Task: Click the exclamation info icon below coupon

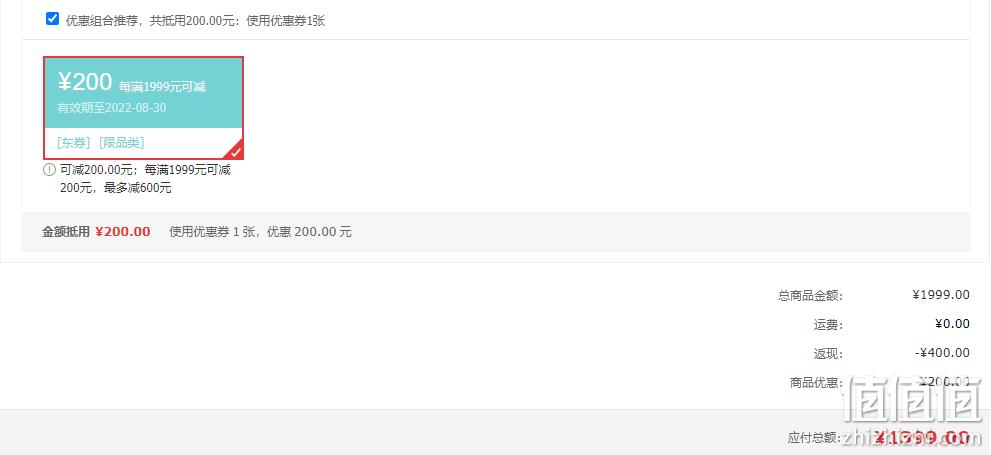Action: tap(49, 170)
